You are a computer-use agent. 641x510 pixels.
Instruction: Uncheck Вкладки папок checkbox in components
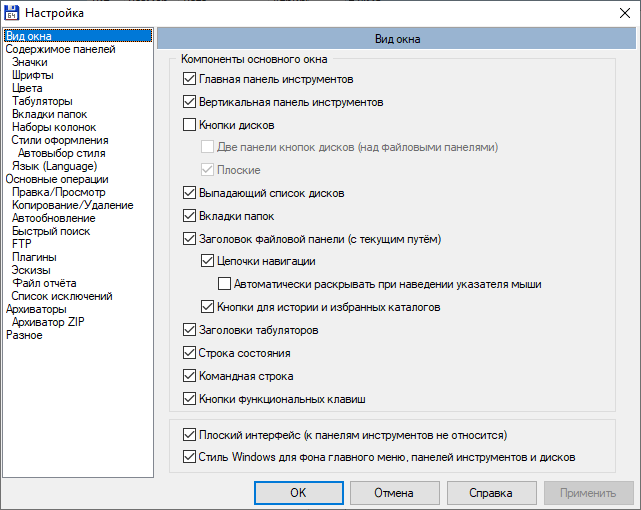tap(189, 215)
